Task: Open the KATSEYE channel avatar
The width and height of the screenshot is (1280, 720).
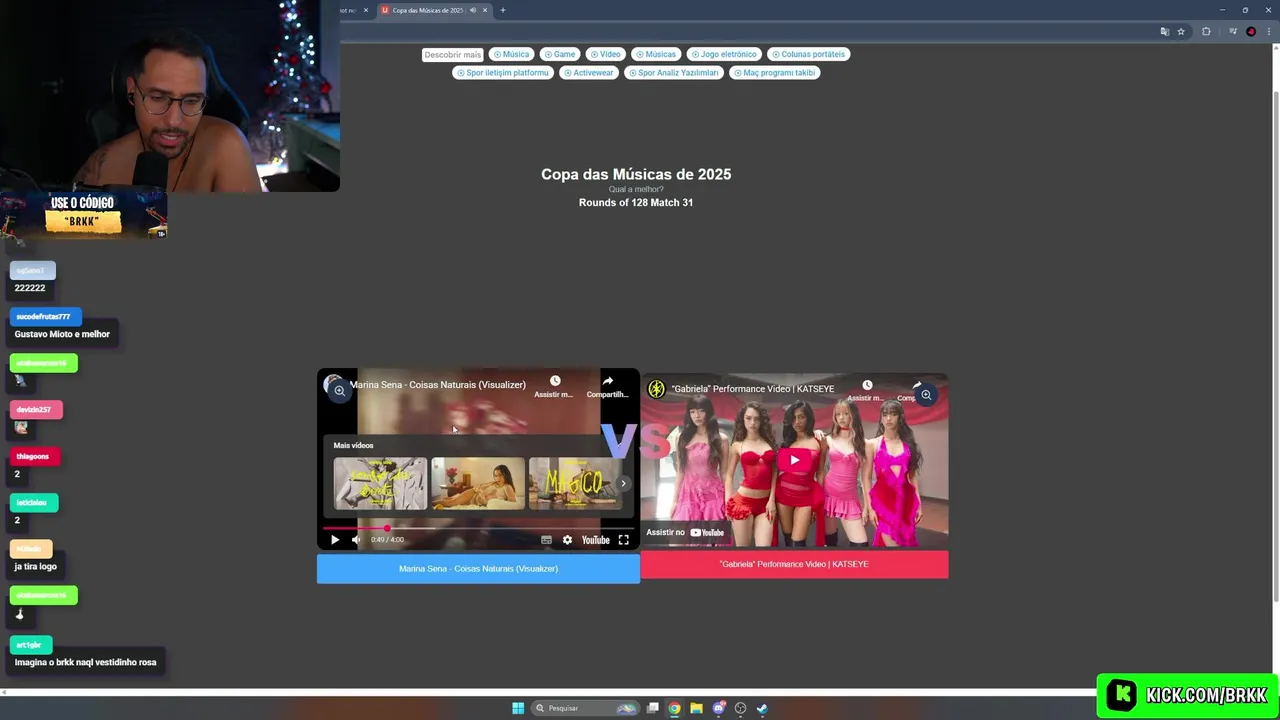Action: pos(656,389)
